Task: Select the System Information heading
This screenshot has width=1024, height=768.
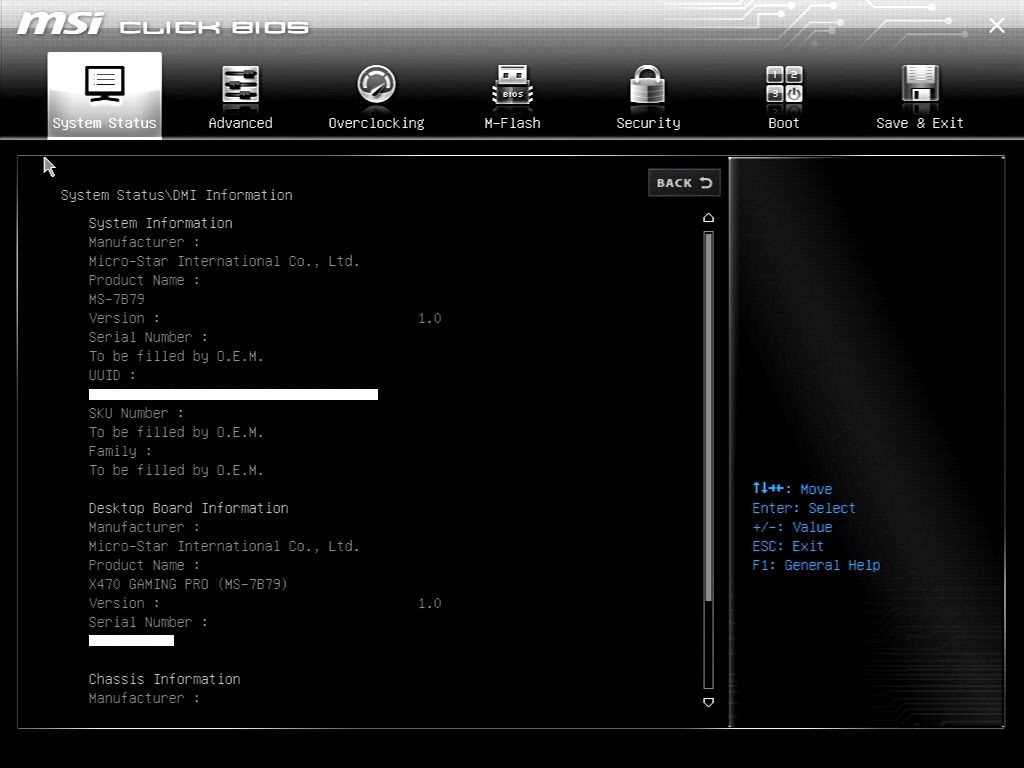Action: coord(161,223)
